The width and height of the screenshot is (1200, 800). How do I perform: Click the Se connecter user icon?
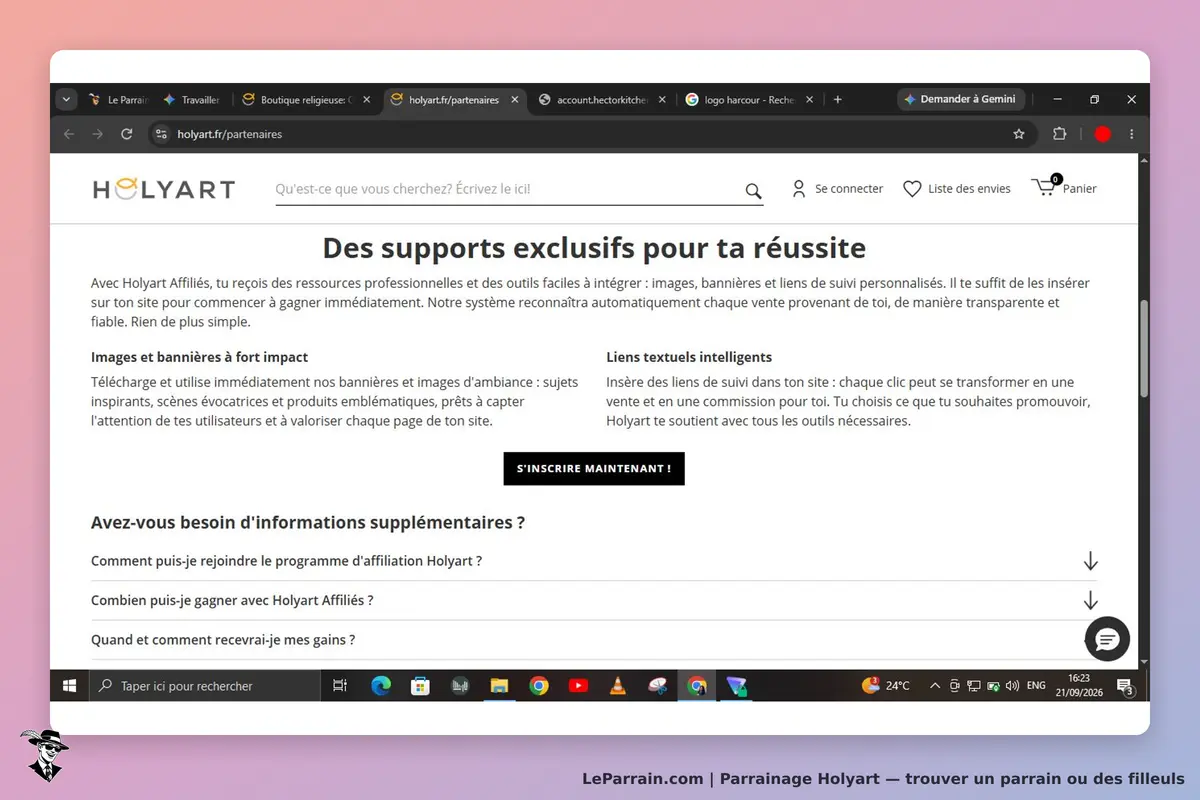click(798, 188)
